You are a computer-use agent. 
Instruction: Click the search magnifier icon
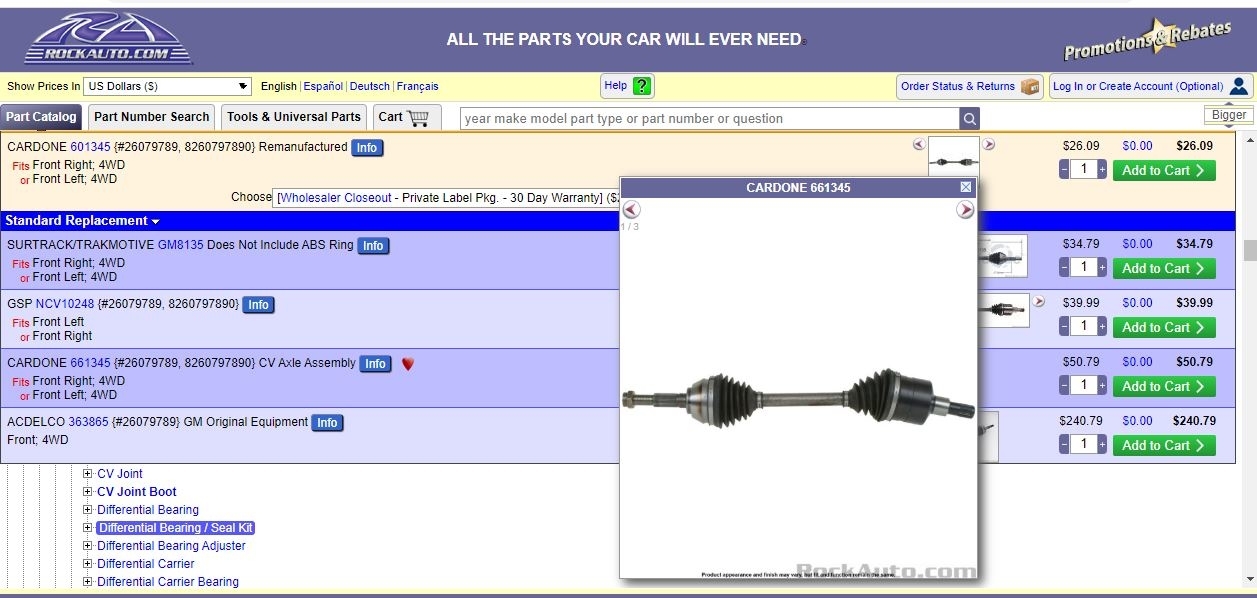969,119
